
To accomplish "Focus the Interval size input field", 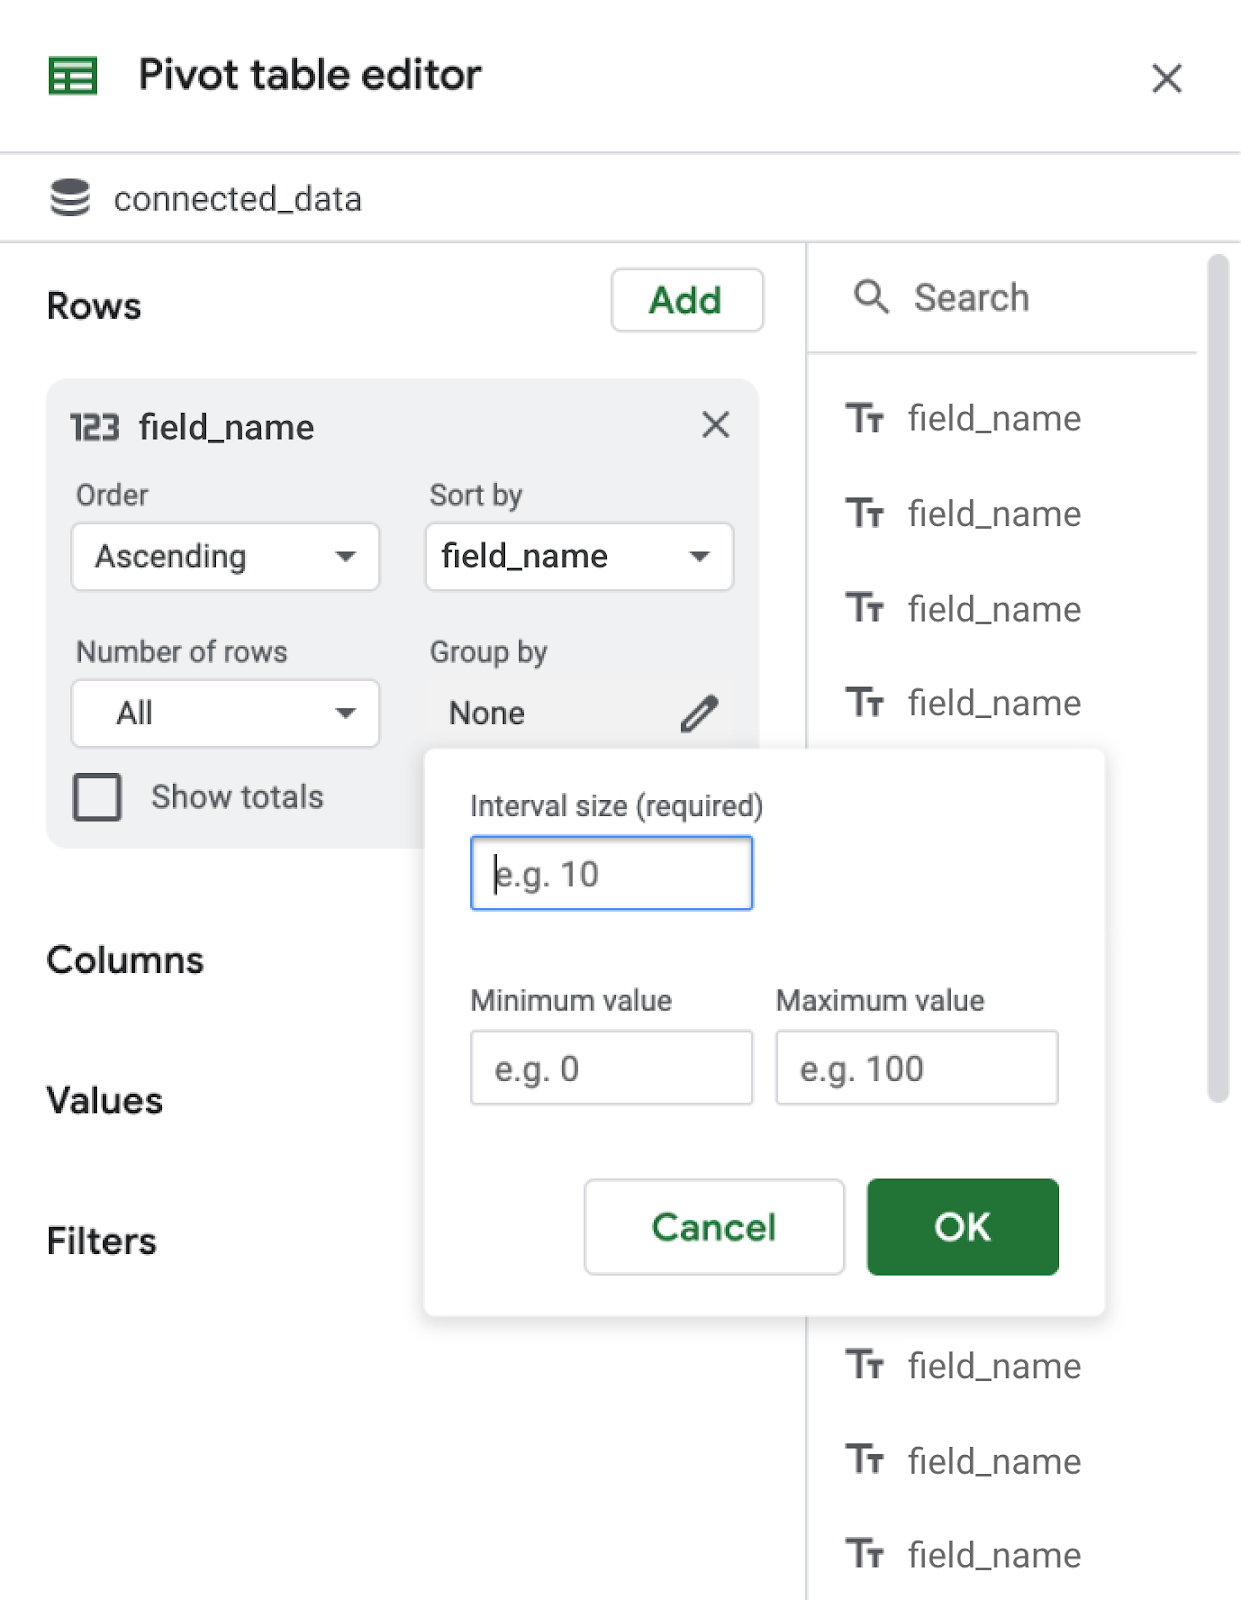I will (x=612, y=874).
